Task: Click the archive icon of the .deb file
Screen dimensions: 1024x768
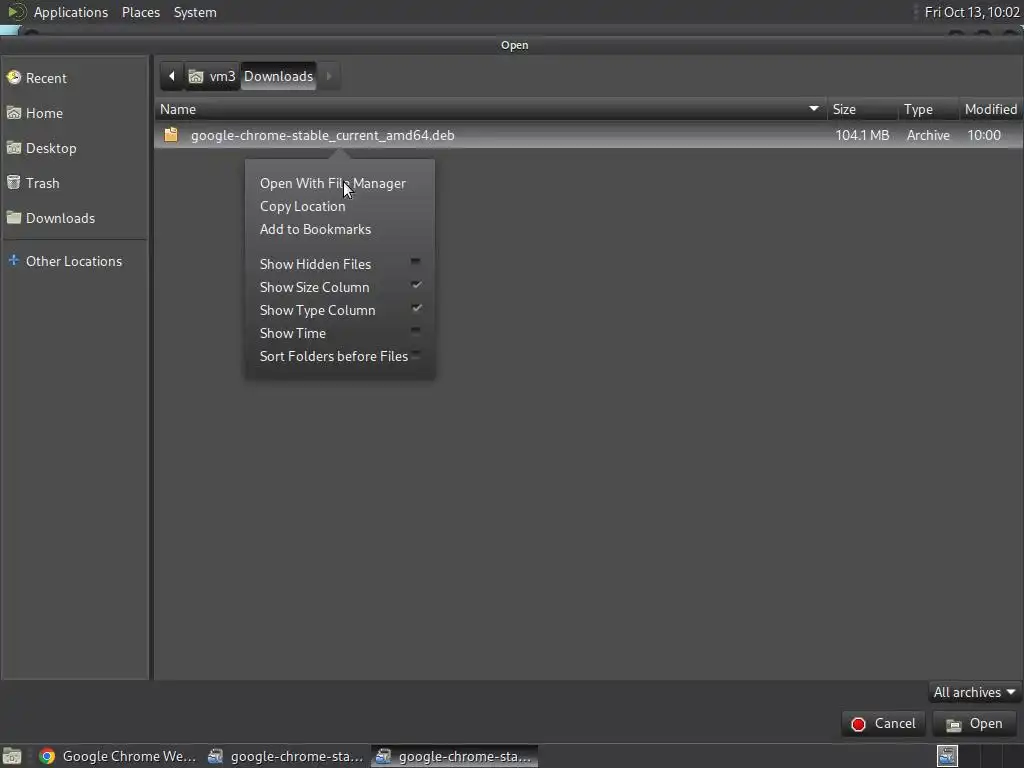Action: (171, 135)
